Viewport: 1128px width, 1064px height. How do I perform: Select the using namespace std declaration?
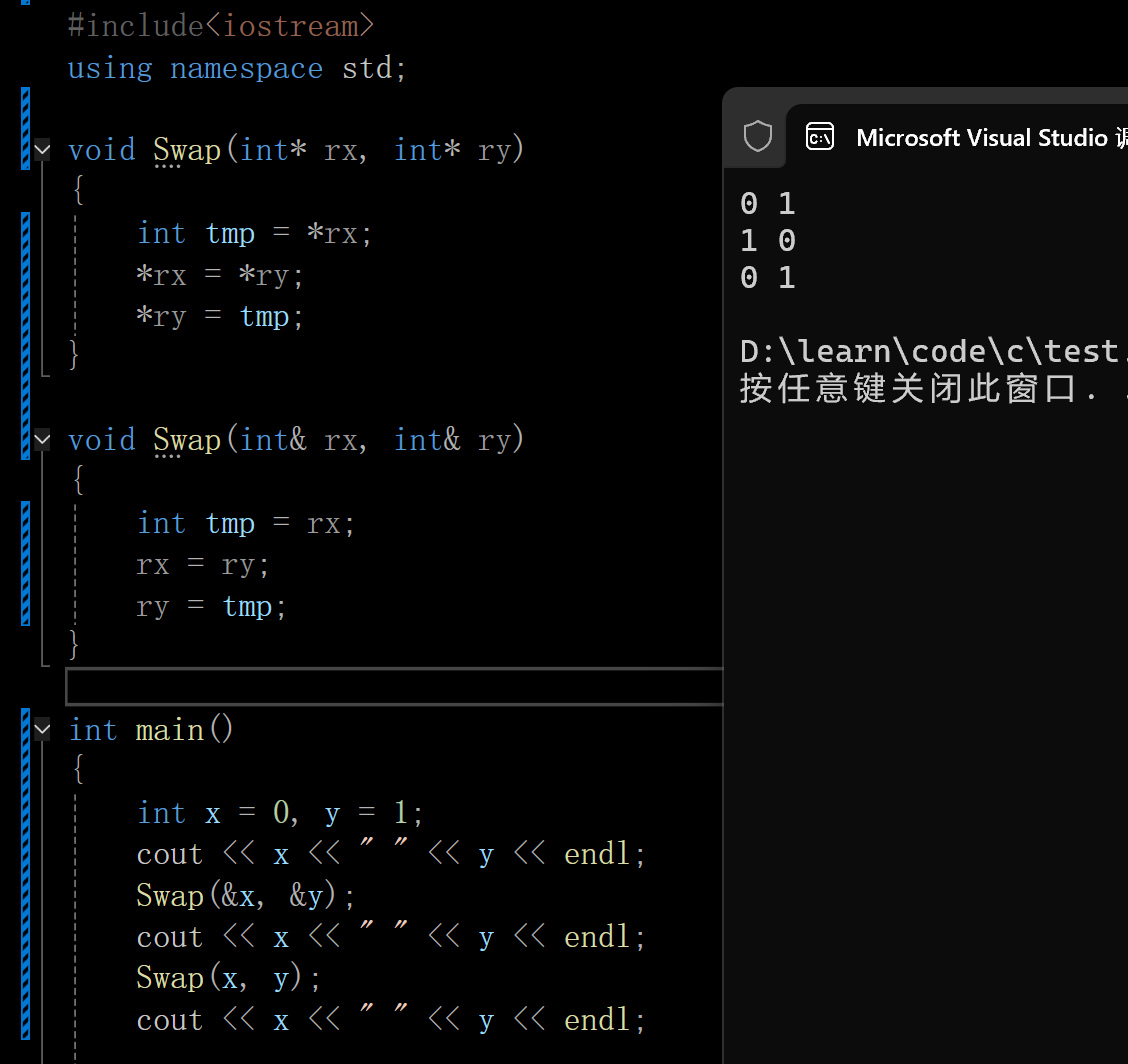pos(235,67)
